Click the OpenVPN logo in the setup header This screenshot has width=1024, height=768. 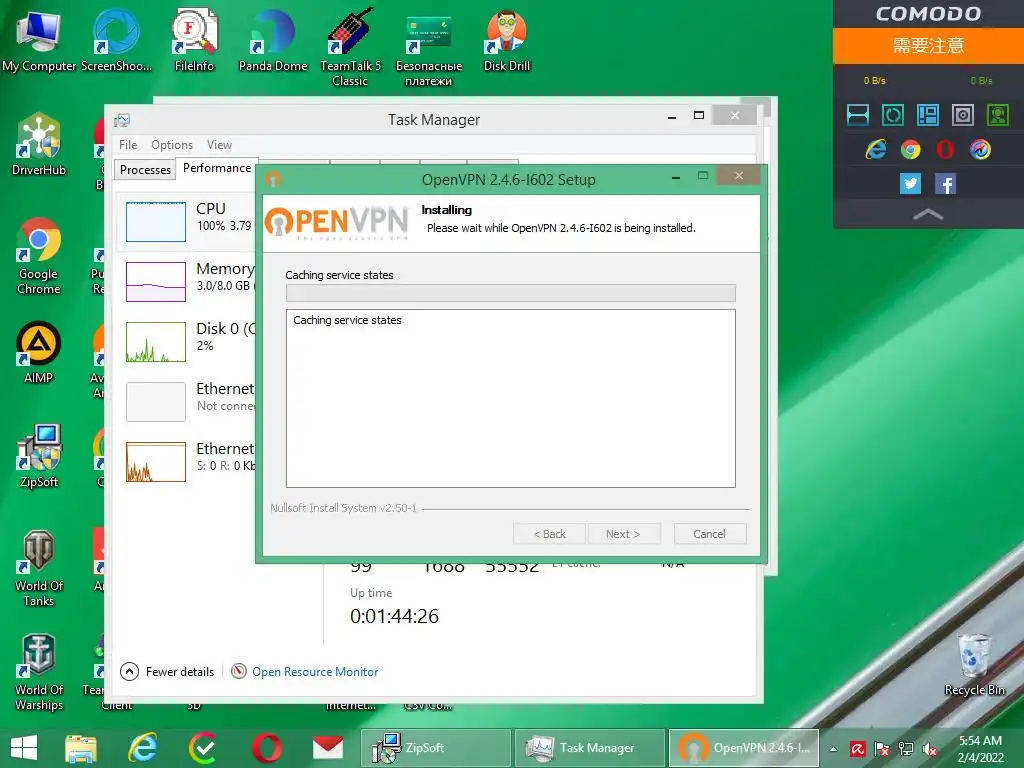337,222
